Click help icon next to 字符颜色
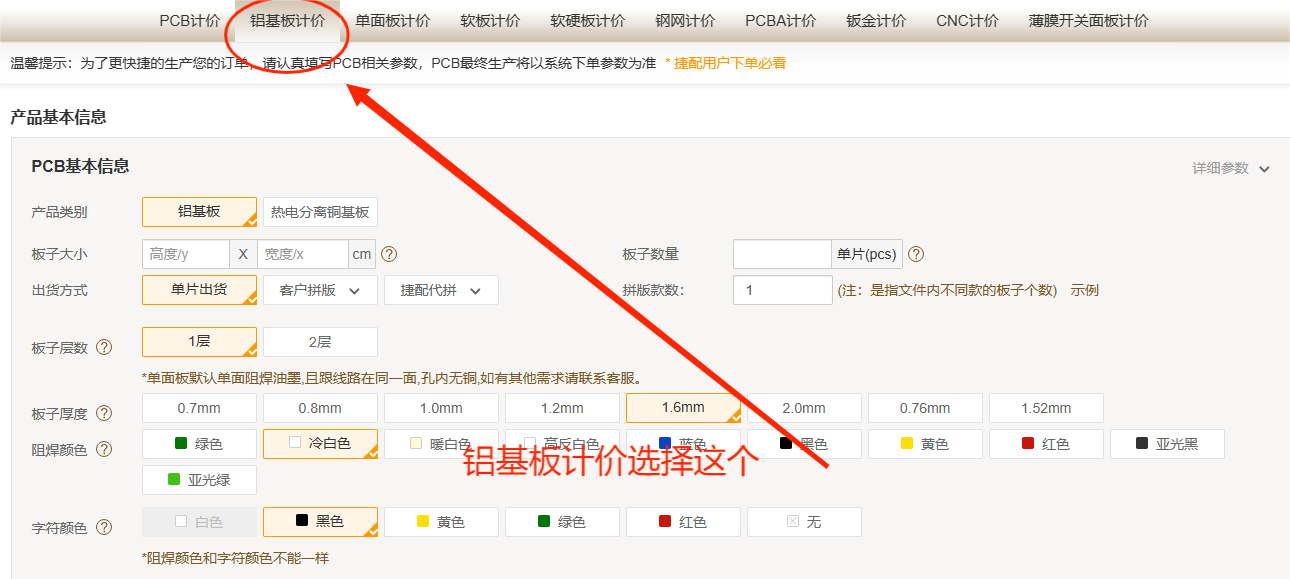The width and height of the screenshot is (1290, 579). coord(104,527)
